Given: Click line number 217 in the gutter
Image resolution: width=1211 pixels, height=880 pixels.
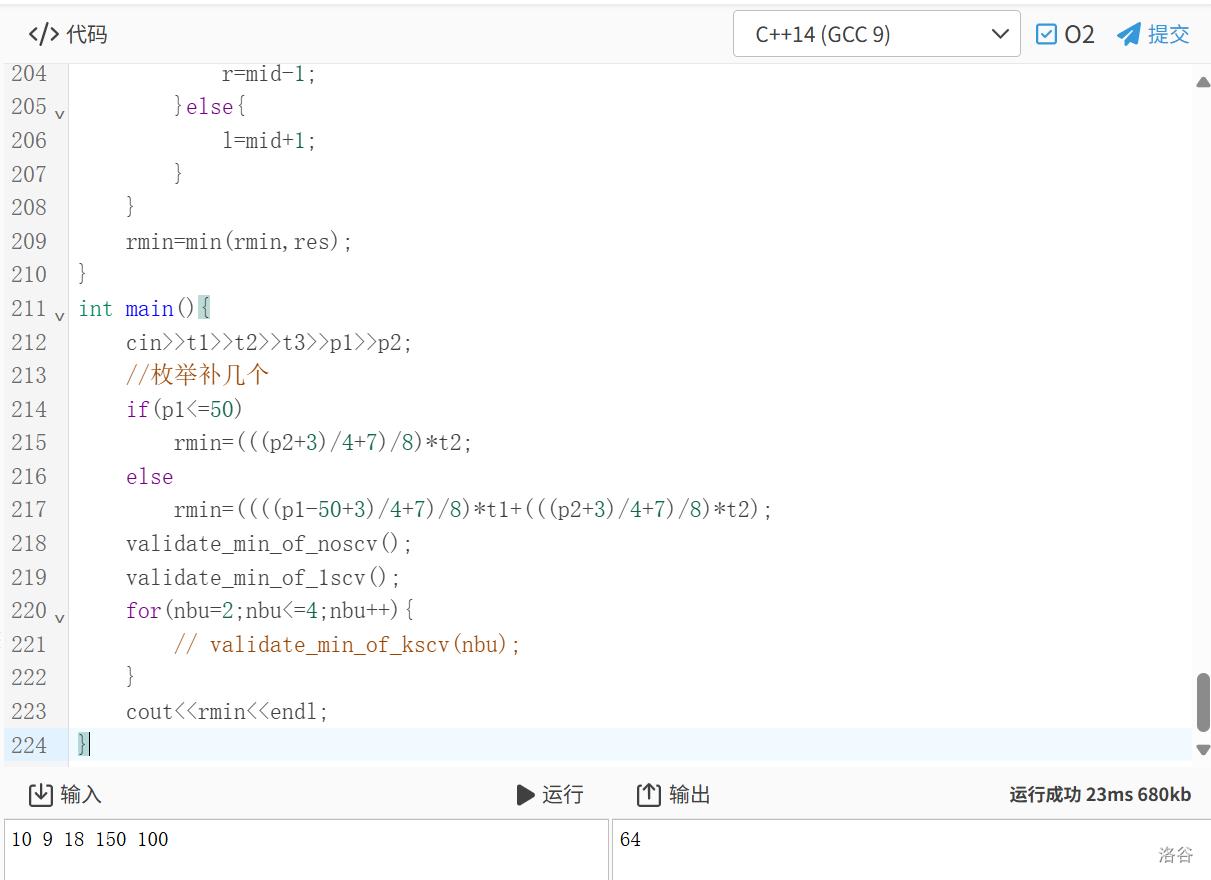Looking at the screenshot, I should point(29,510).
